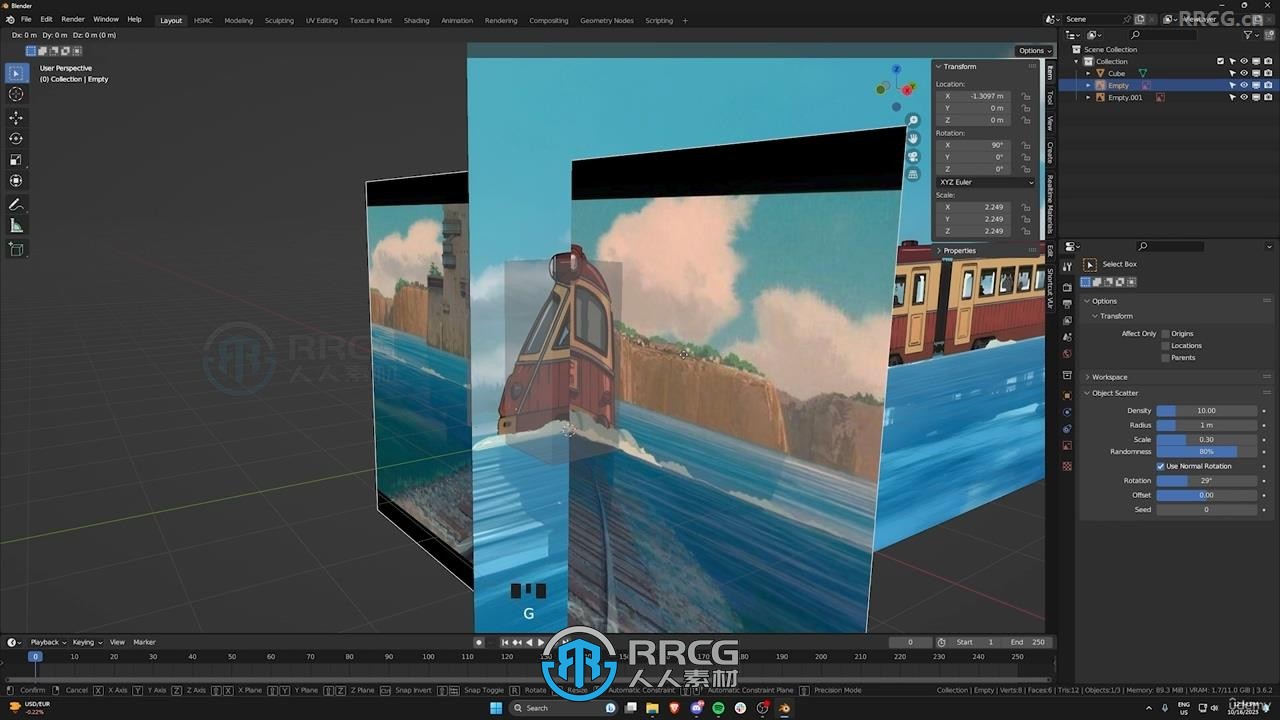The image size is (1280, 720).
Task: Open the viewport Options dropdown
Action: [x=1034, y=51]
